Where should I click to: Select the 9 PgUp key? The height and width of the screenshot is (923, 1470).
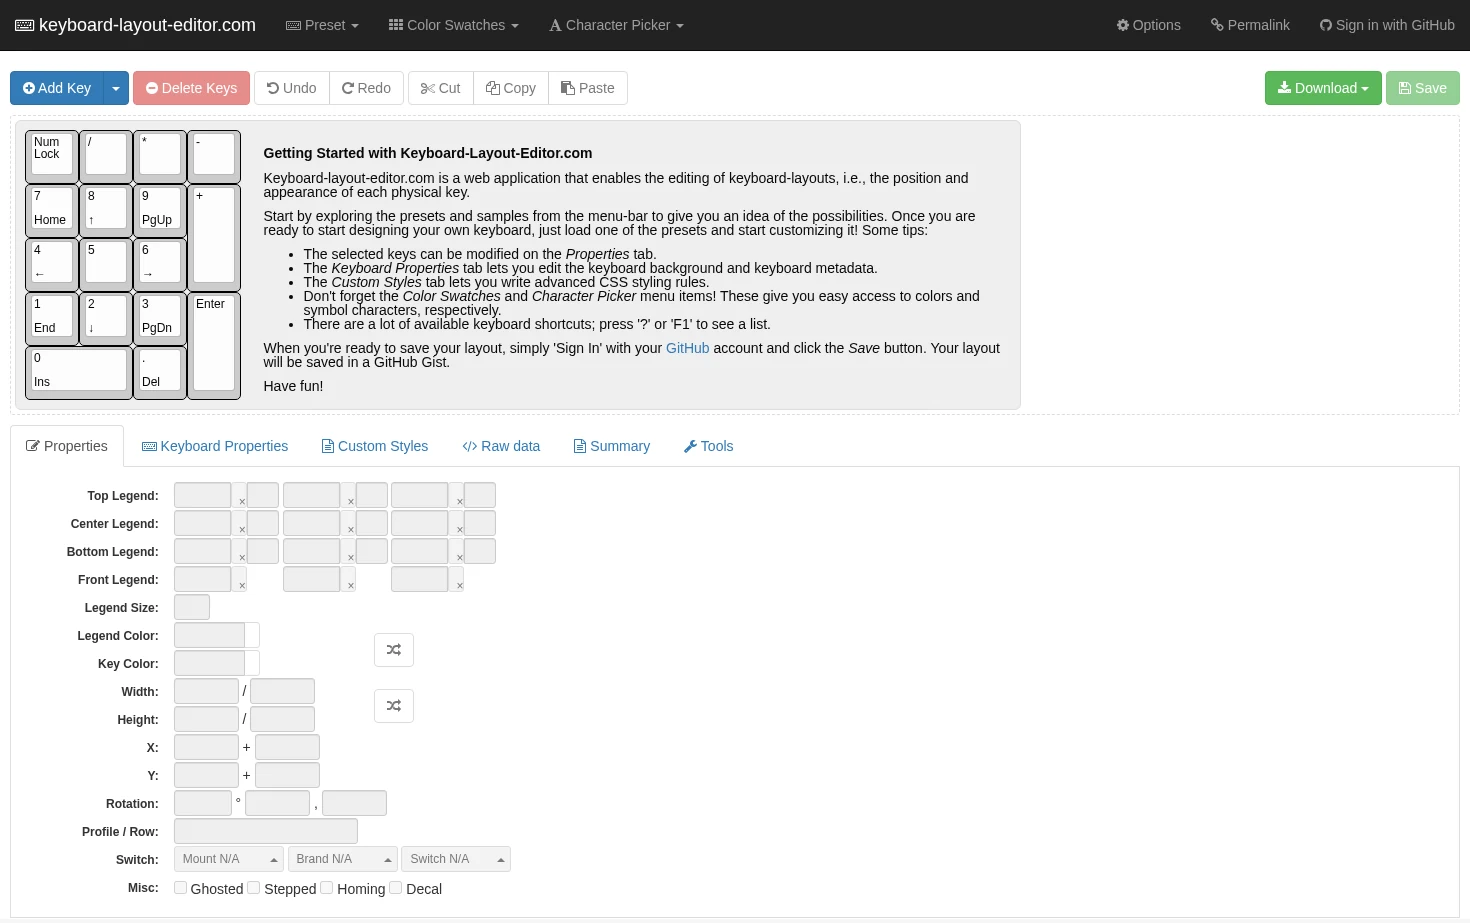tap(160, 211)
